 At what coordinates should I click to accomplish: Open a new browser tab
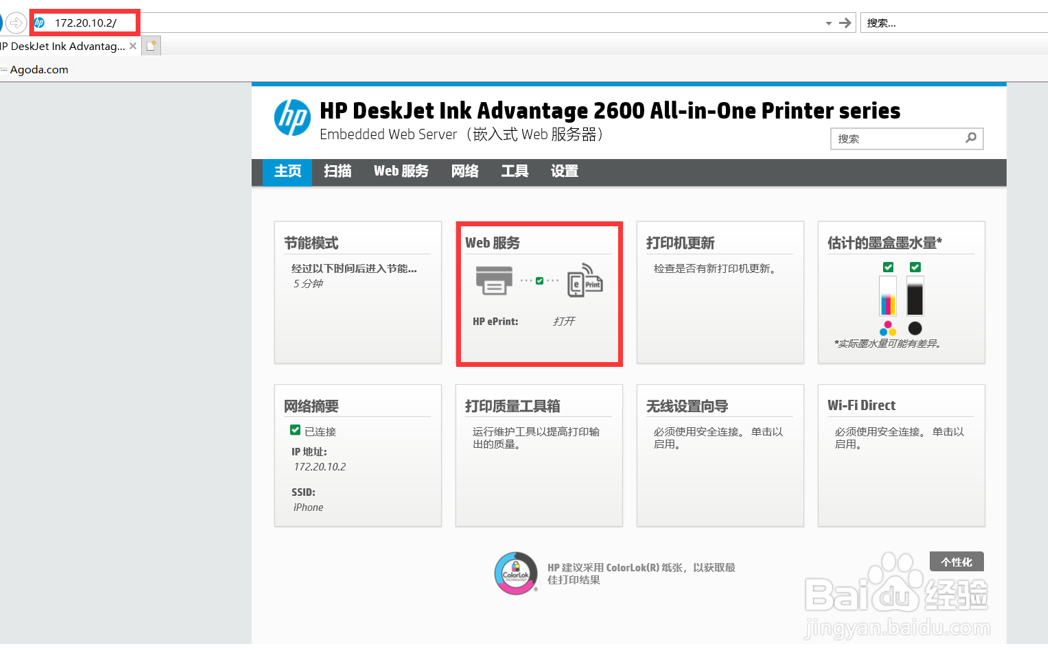point(153,44)
